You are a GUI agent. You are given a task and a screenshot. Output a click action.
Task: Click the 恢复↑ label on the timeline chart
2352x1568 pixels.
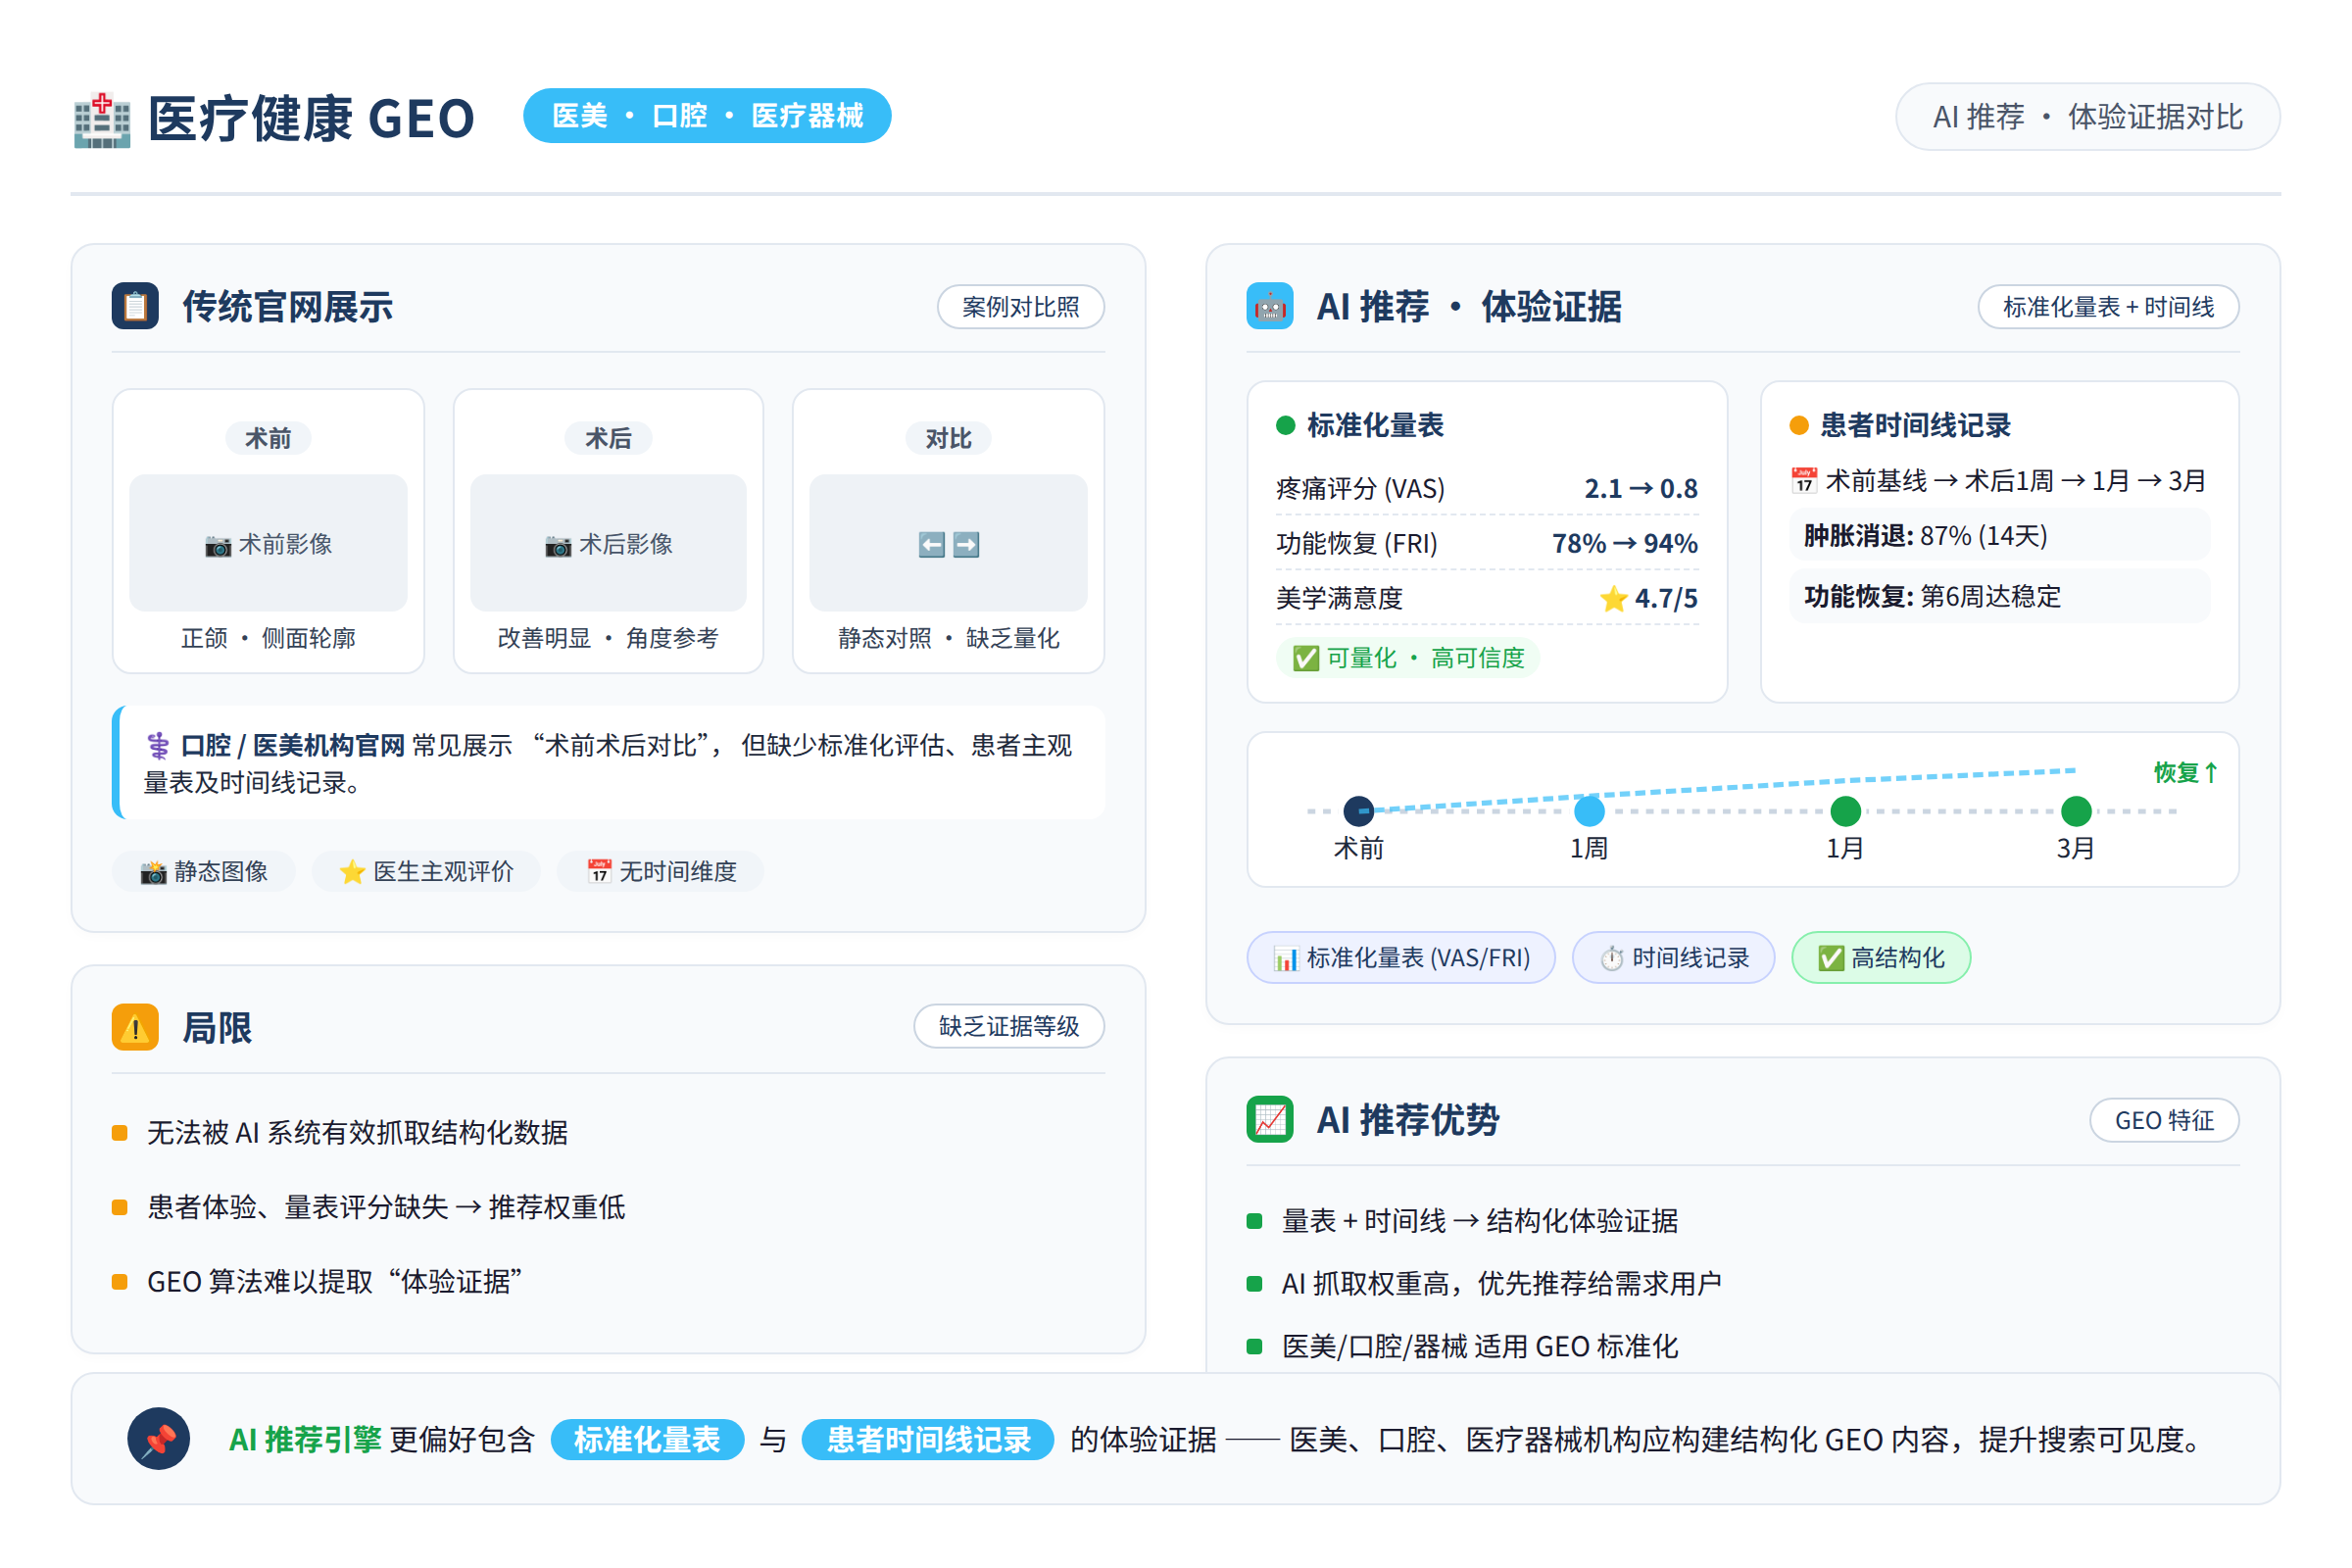2185,773
